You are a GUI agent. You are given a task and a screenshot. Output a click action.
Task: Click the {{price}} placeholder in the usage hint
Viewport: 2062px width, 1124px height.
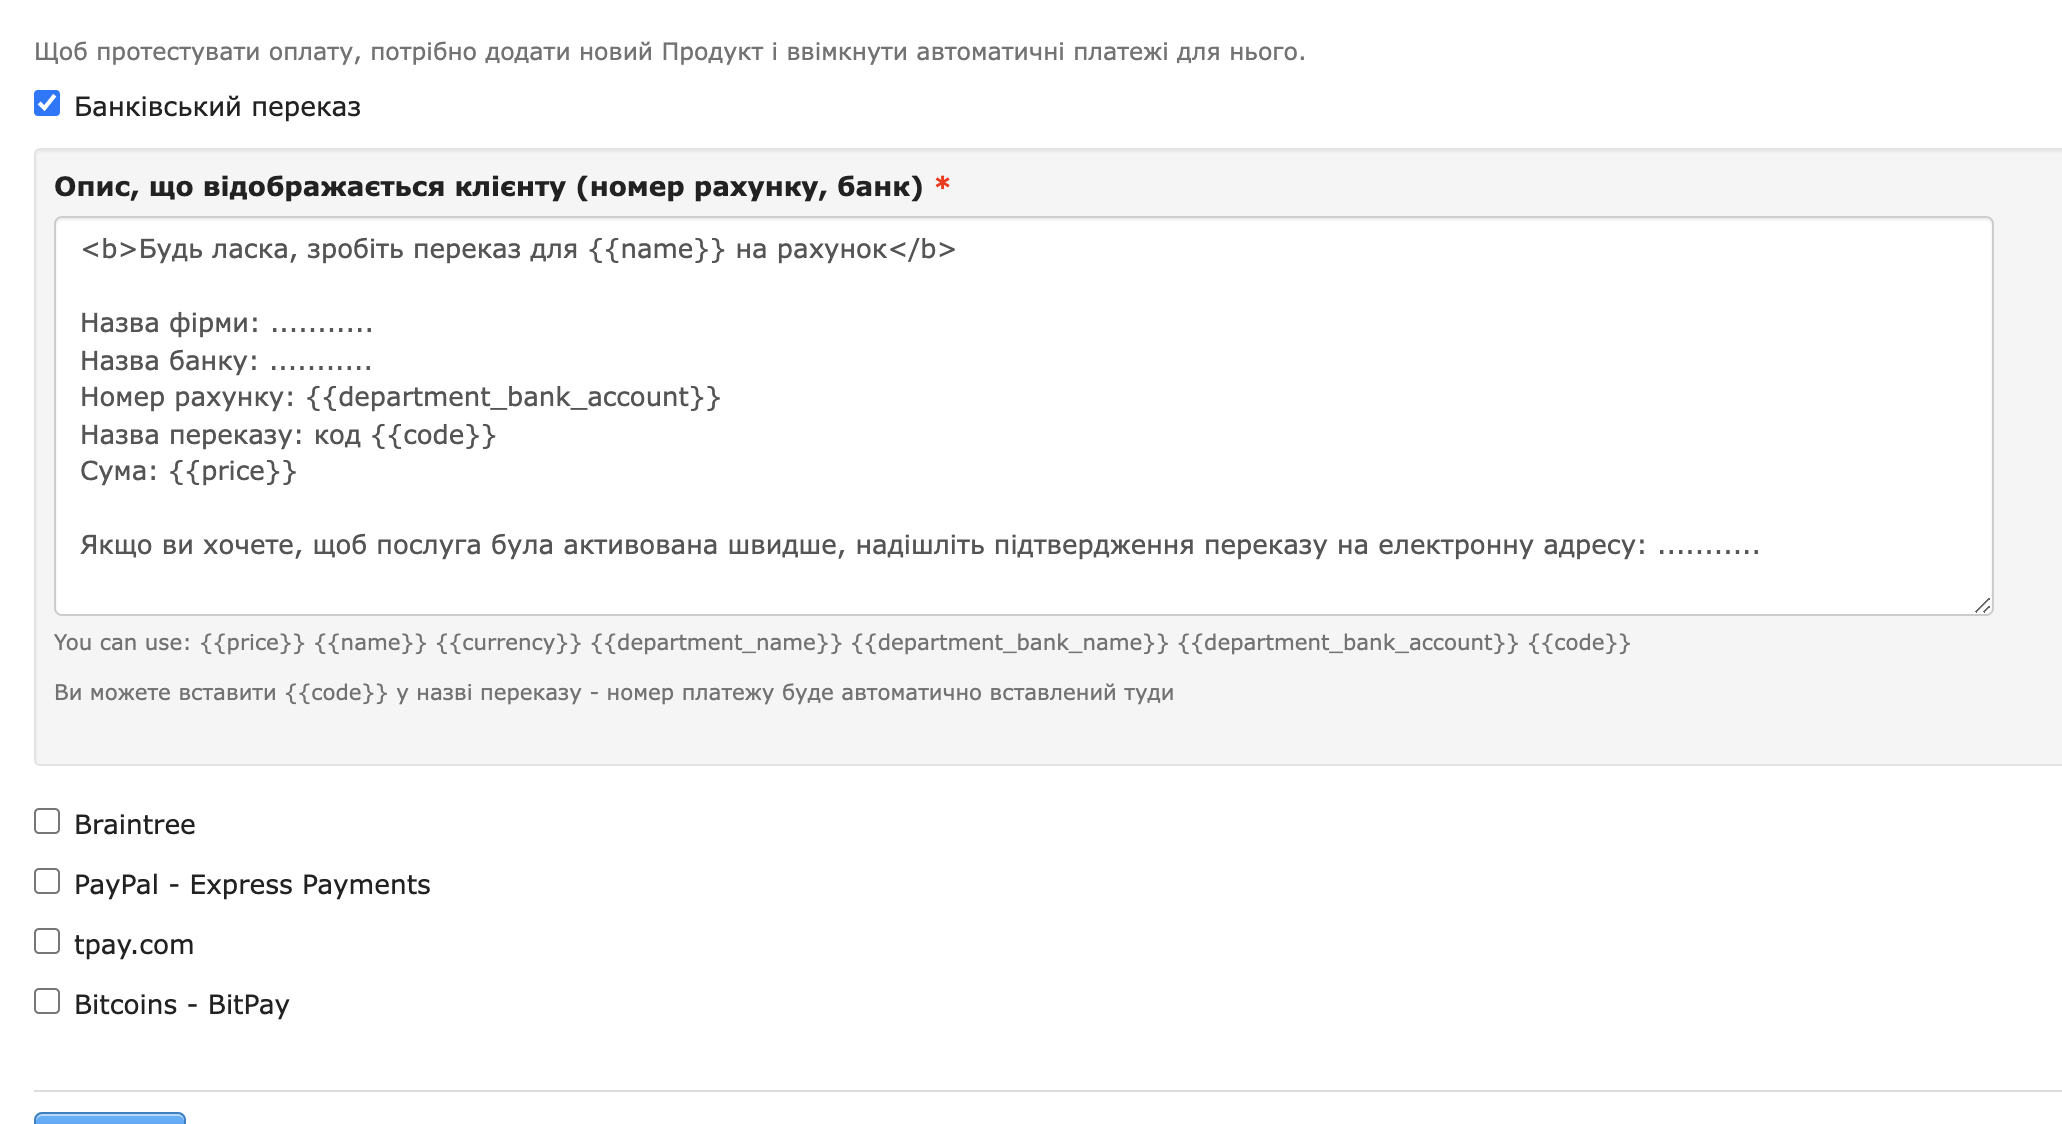(x=252, y=642)
